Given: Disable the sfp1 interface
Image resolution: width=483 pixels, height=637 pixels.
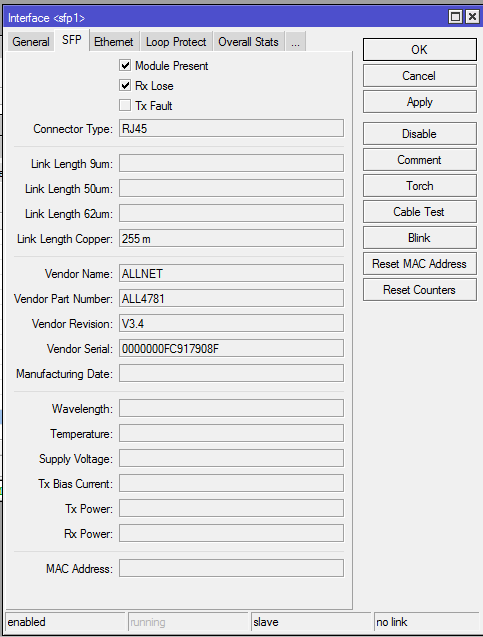Looking at the screenshot, I should click(420, 134).
